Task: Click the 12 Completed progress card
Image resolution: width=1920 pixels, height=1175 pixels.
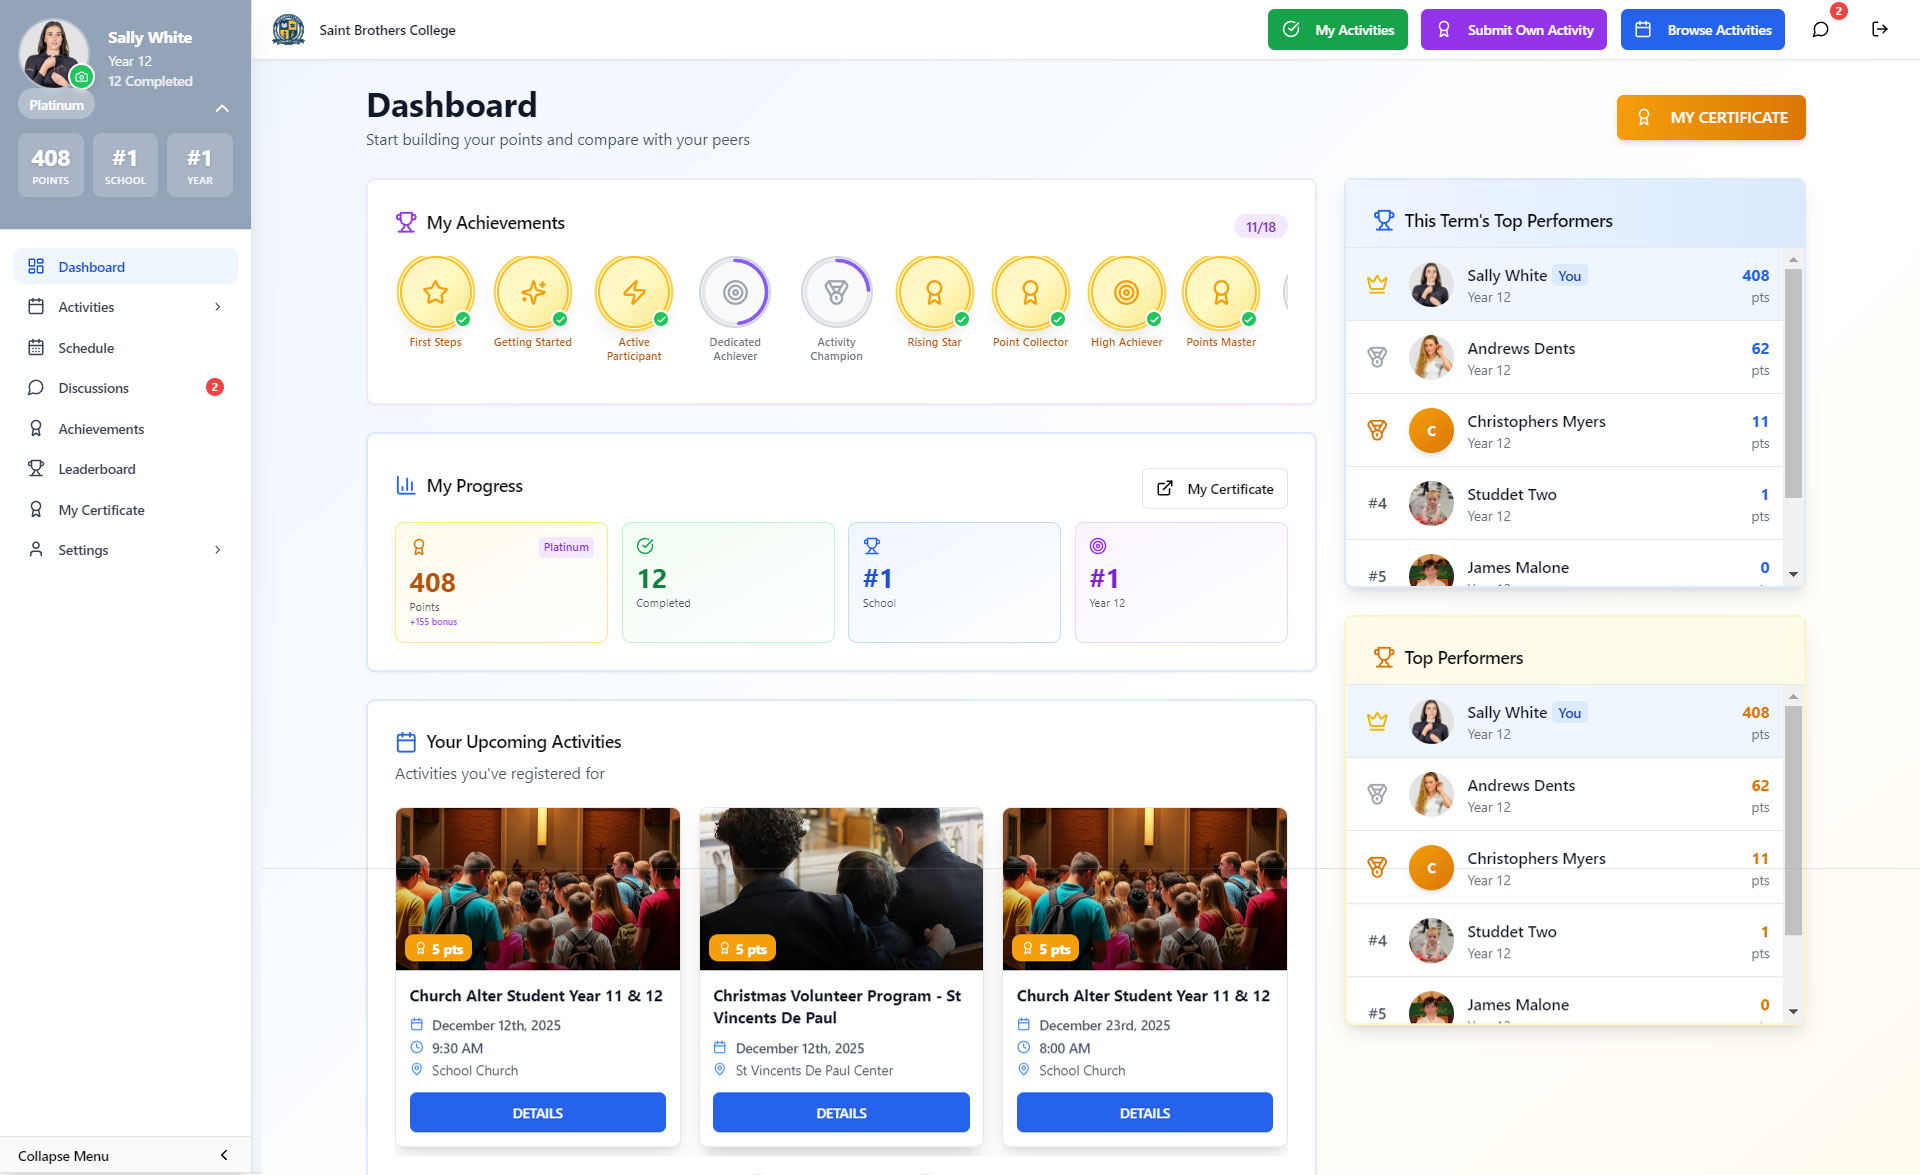Action: coord(728,582)
